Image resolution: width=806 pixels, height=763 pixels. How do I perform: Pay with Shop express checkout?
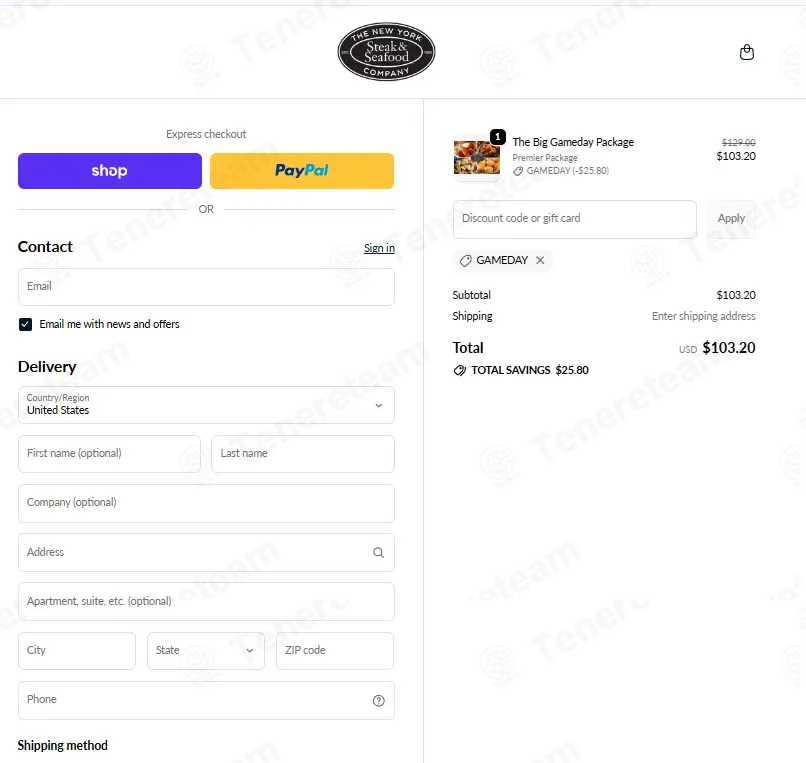point(110,171)
